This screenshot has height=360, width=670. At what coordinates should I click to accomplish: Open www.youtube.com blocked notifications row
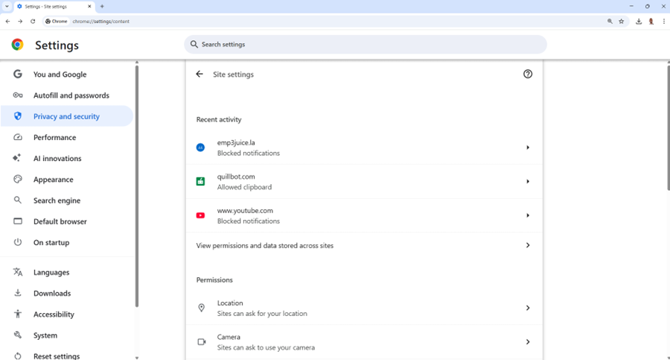[x=364, y=216]
